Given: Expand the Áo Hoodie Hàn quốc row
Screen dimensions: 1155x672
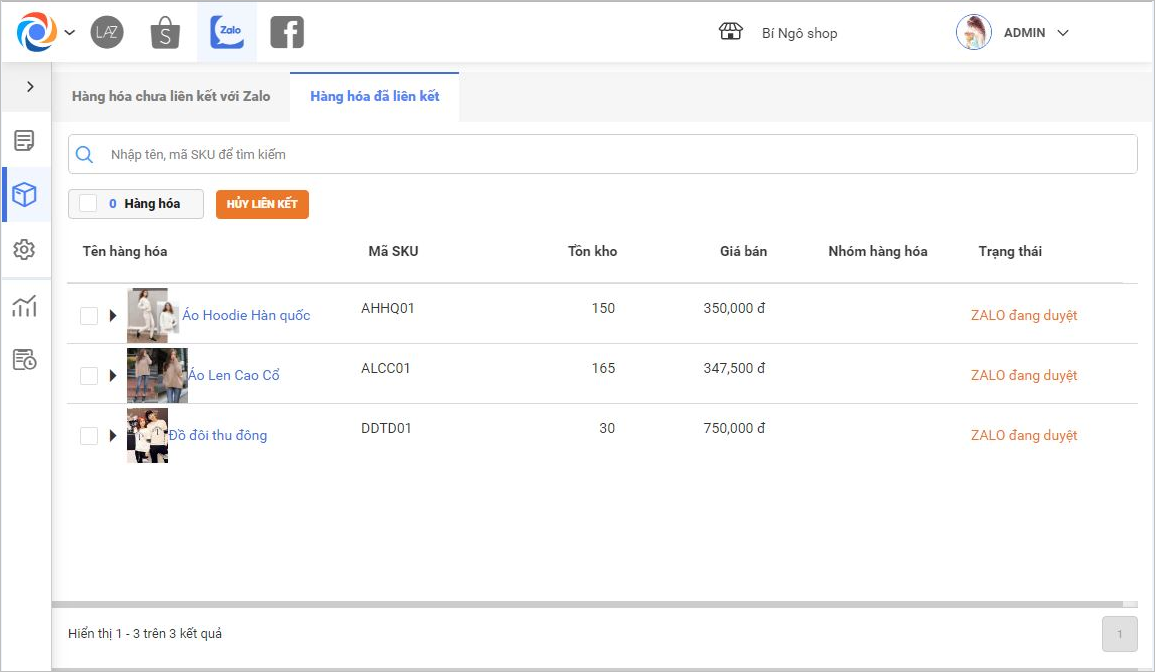Looking at the screenshot, I should coord(113,316).
